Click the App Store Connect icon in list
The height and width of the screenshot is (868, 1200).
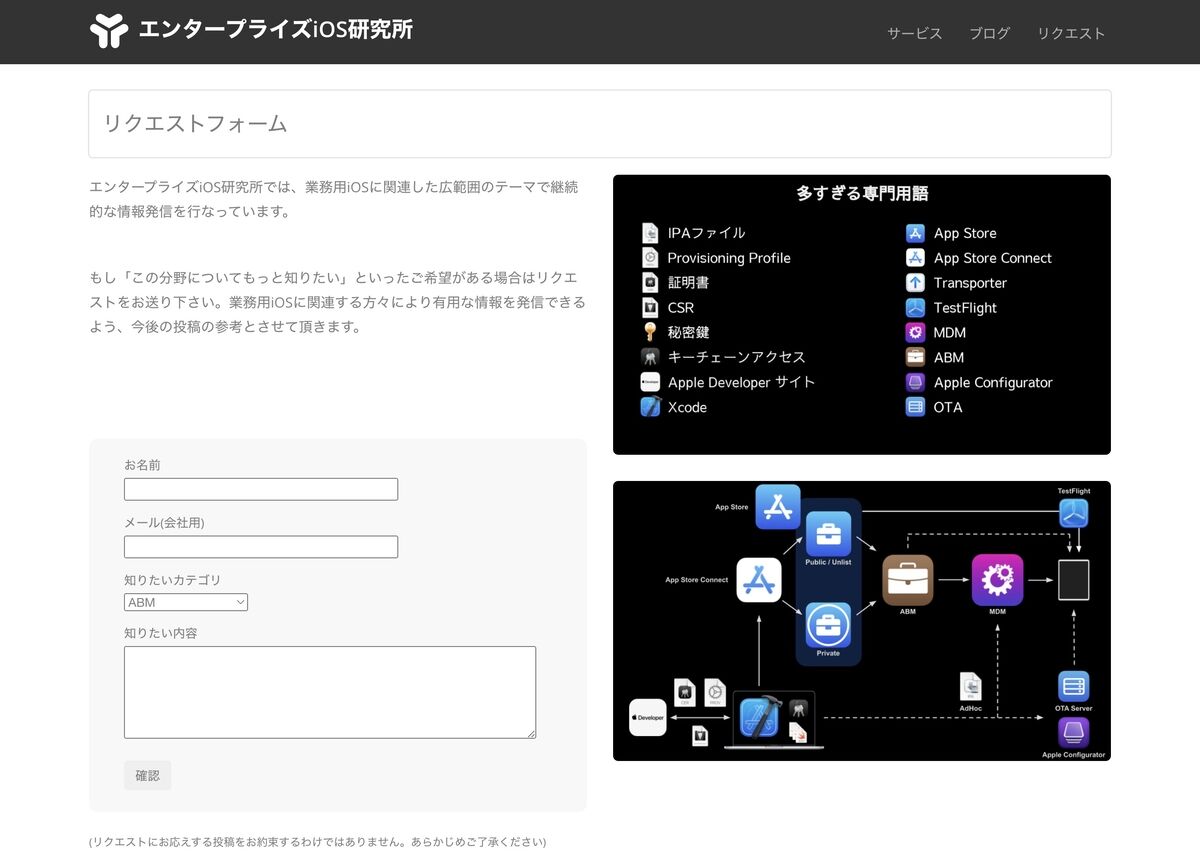click(915, 258)
